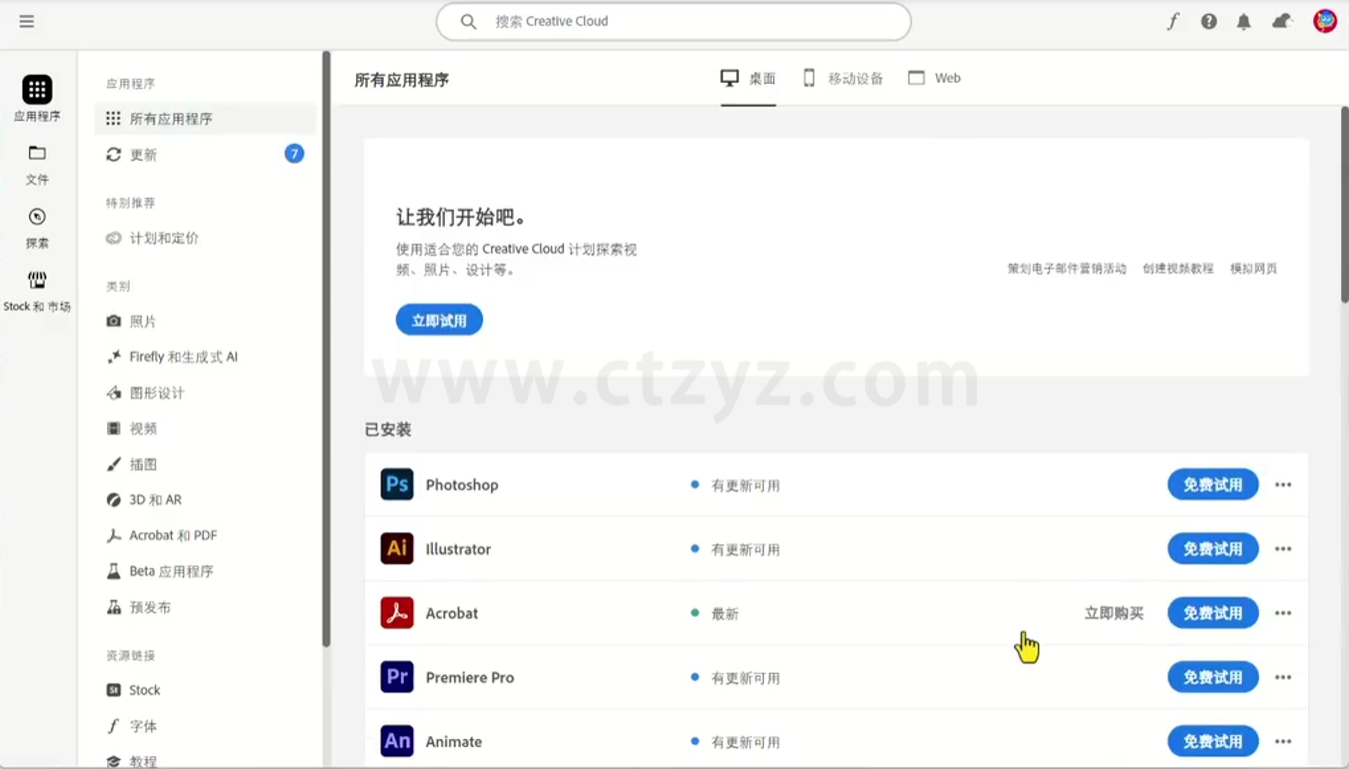This screenshot has height=769, width=1349.
Task: Open the help question mark icon
Action: tap(1209, 21)
